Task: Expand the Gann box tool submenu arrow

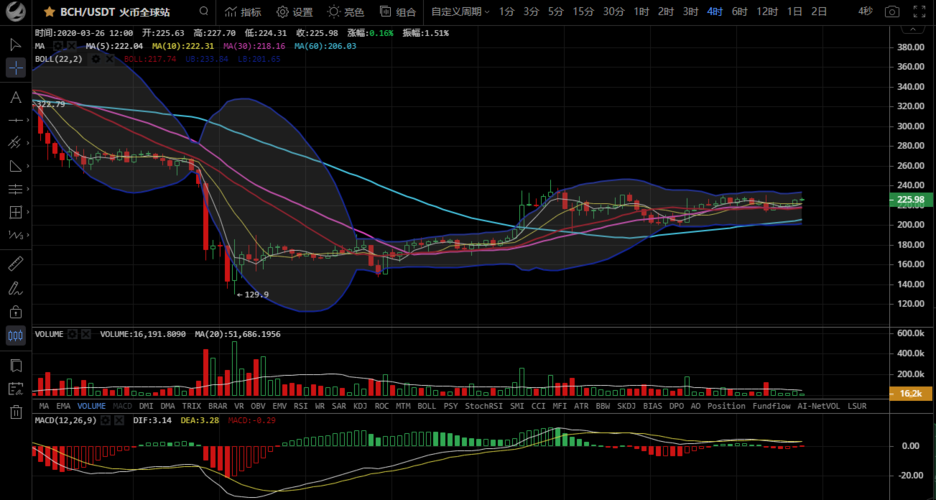Action: point(27,212)
